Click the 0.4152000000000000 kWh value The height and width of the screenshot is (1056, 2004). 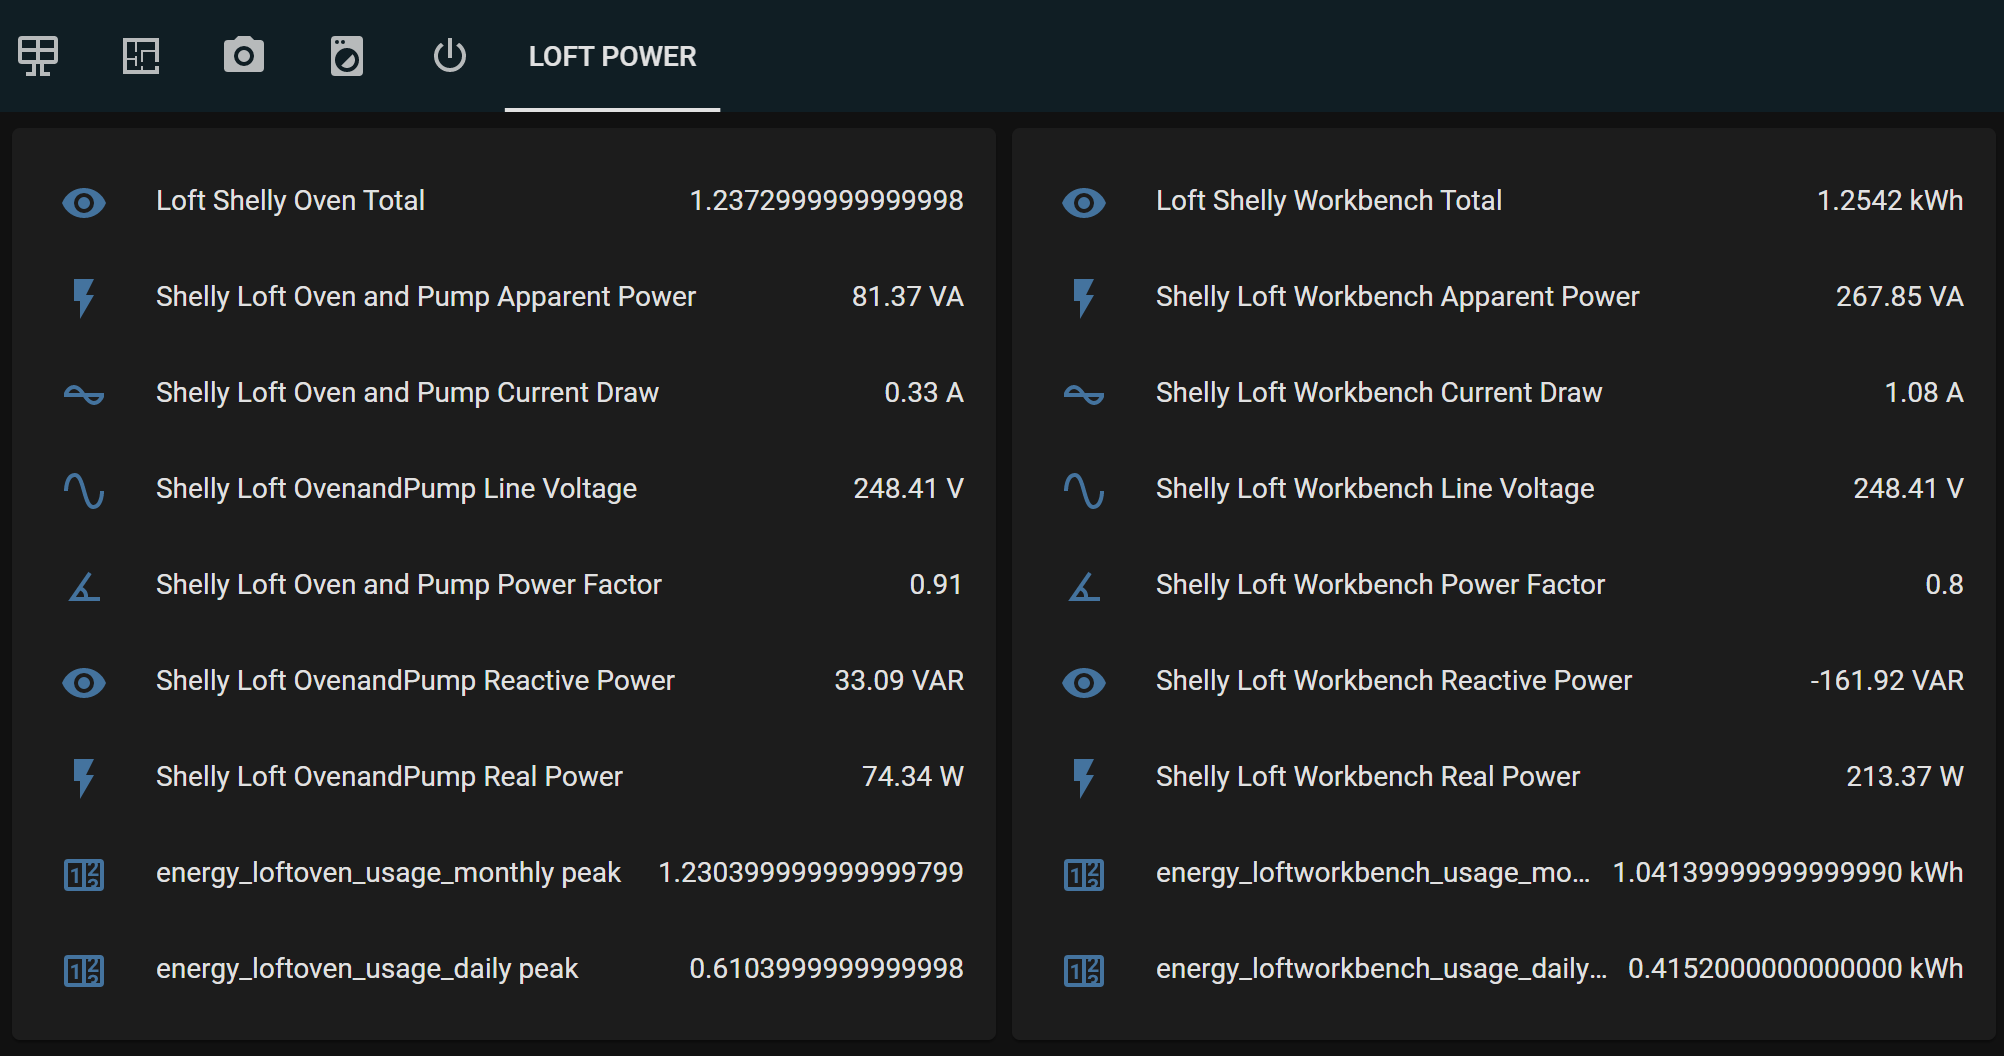[x=1796, y=969]
